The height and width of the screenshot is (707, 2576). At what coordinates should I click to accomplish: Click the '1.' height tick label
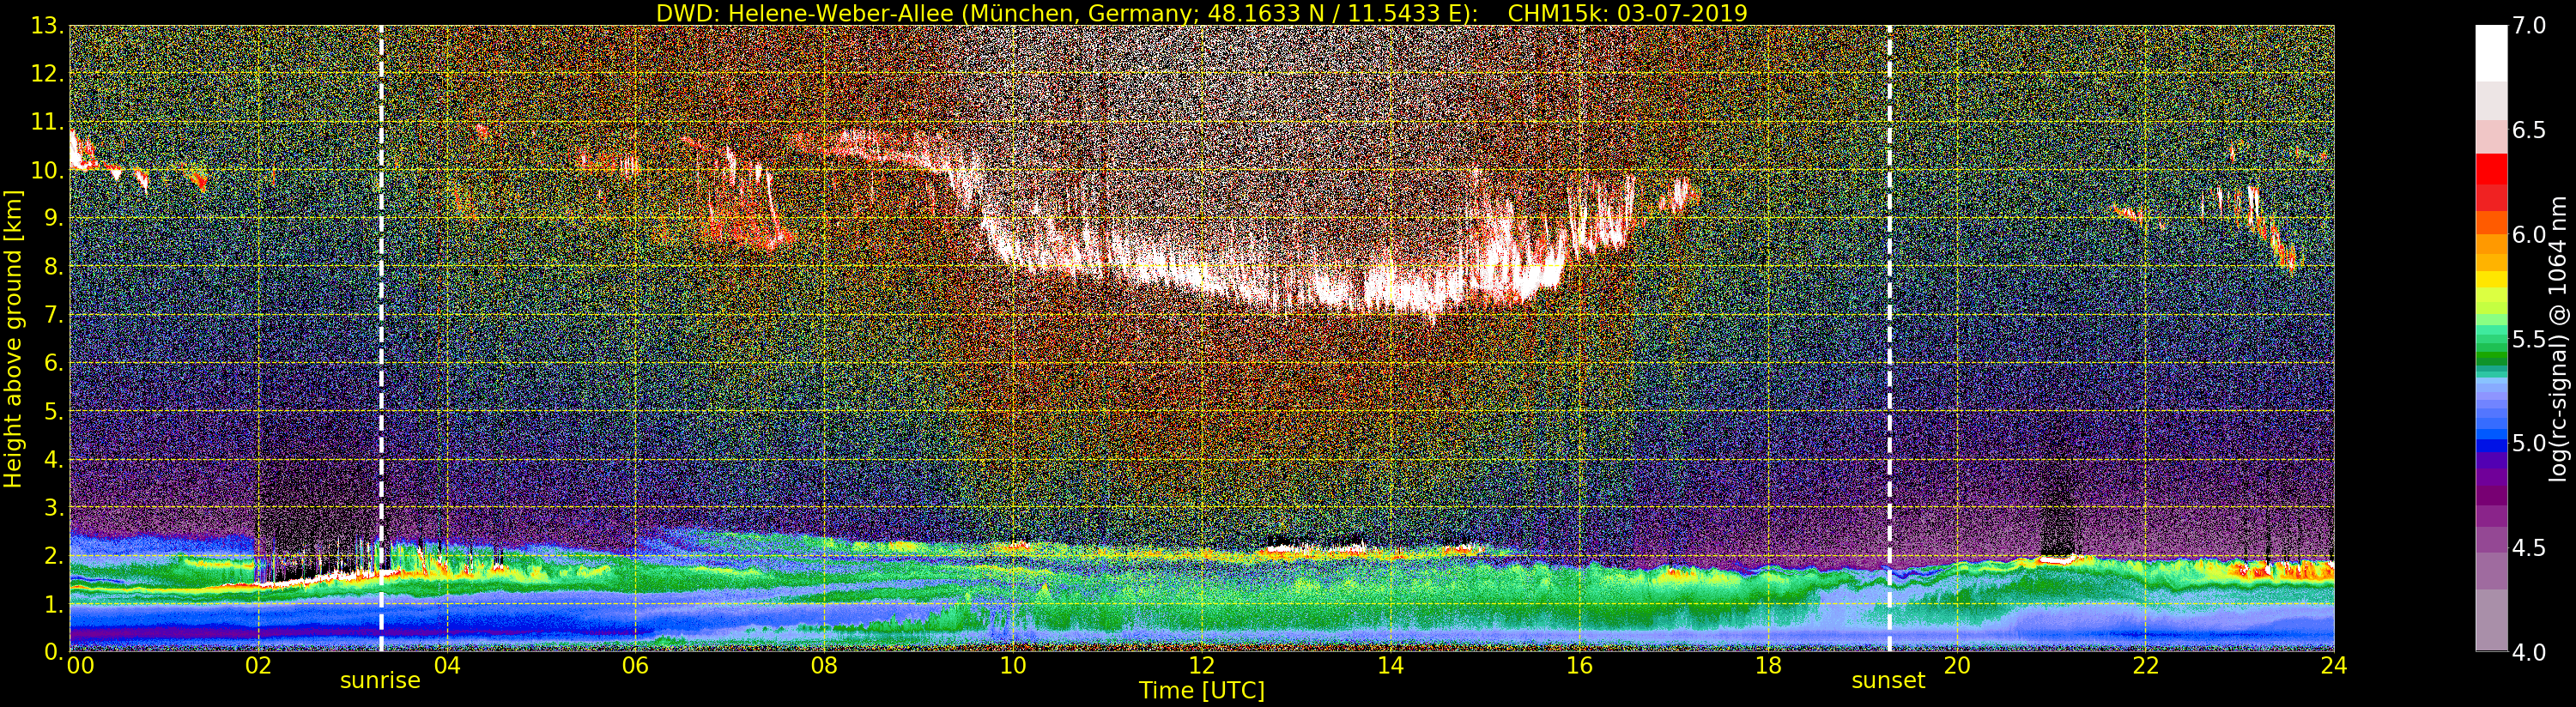coord(54,604)
